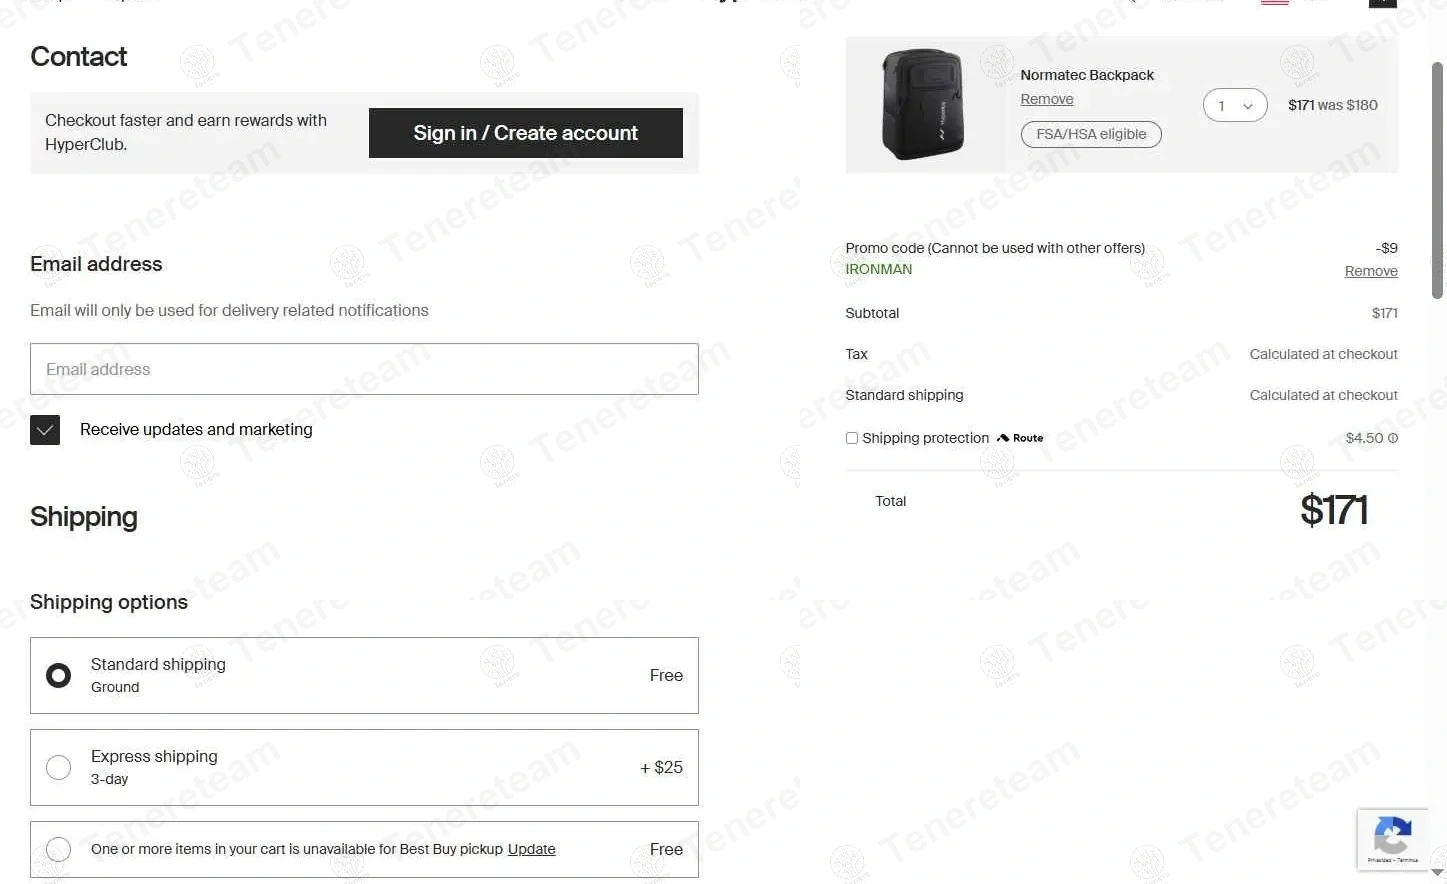The width and height of the screenshot is (1447, 884).
Task: Choose Express shipping 3-day option
Action: [x=59, y=767]
